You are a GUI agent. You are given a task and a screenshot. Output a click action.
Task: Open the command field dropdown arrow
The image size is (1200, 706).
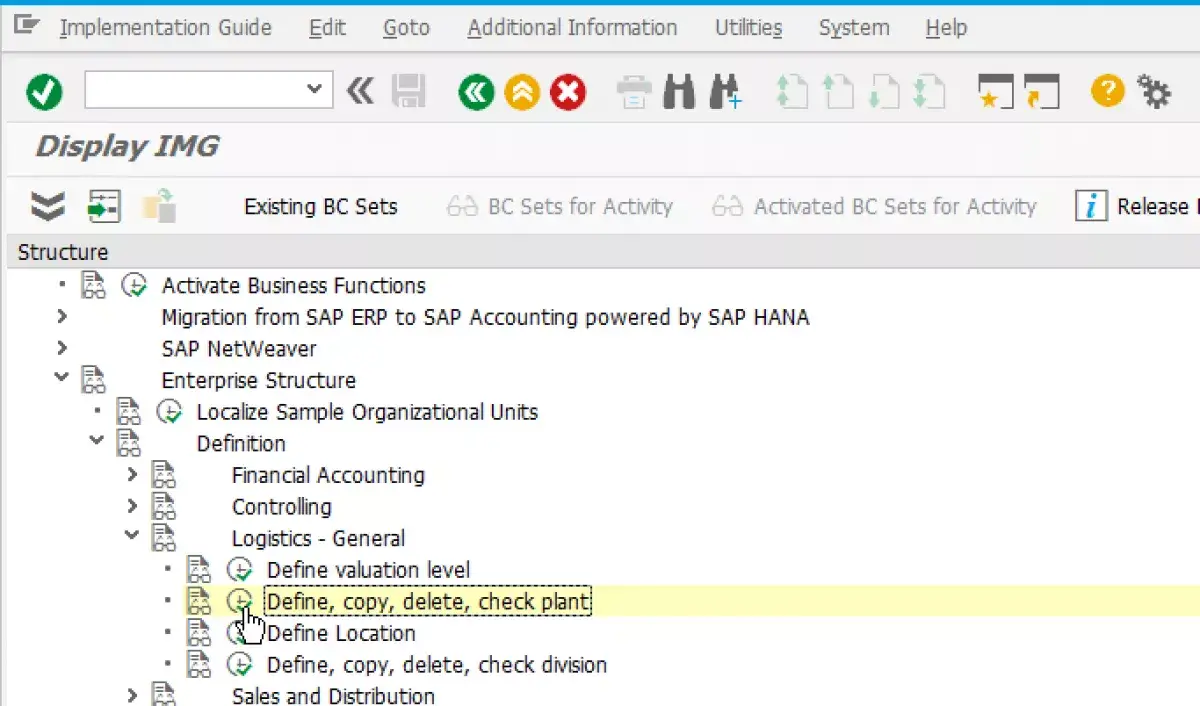[x=315, y=89]
